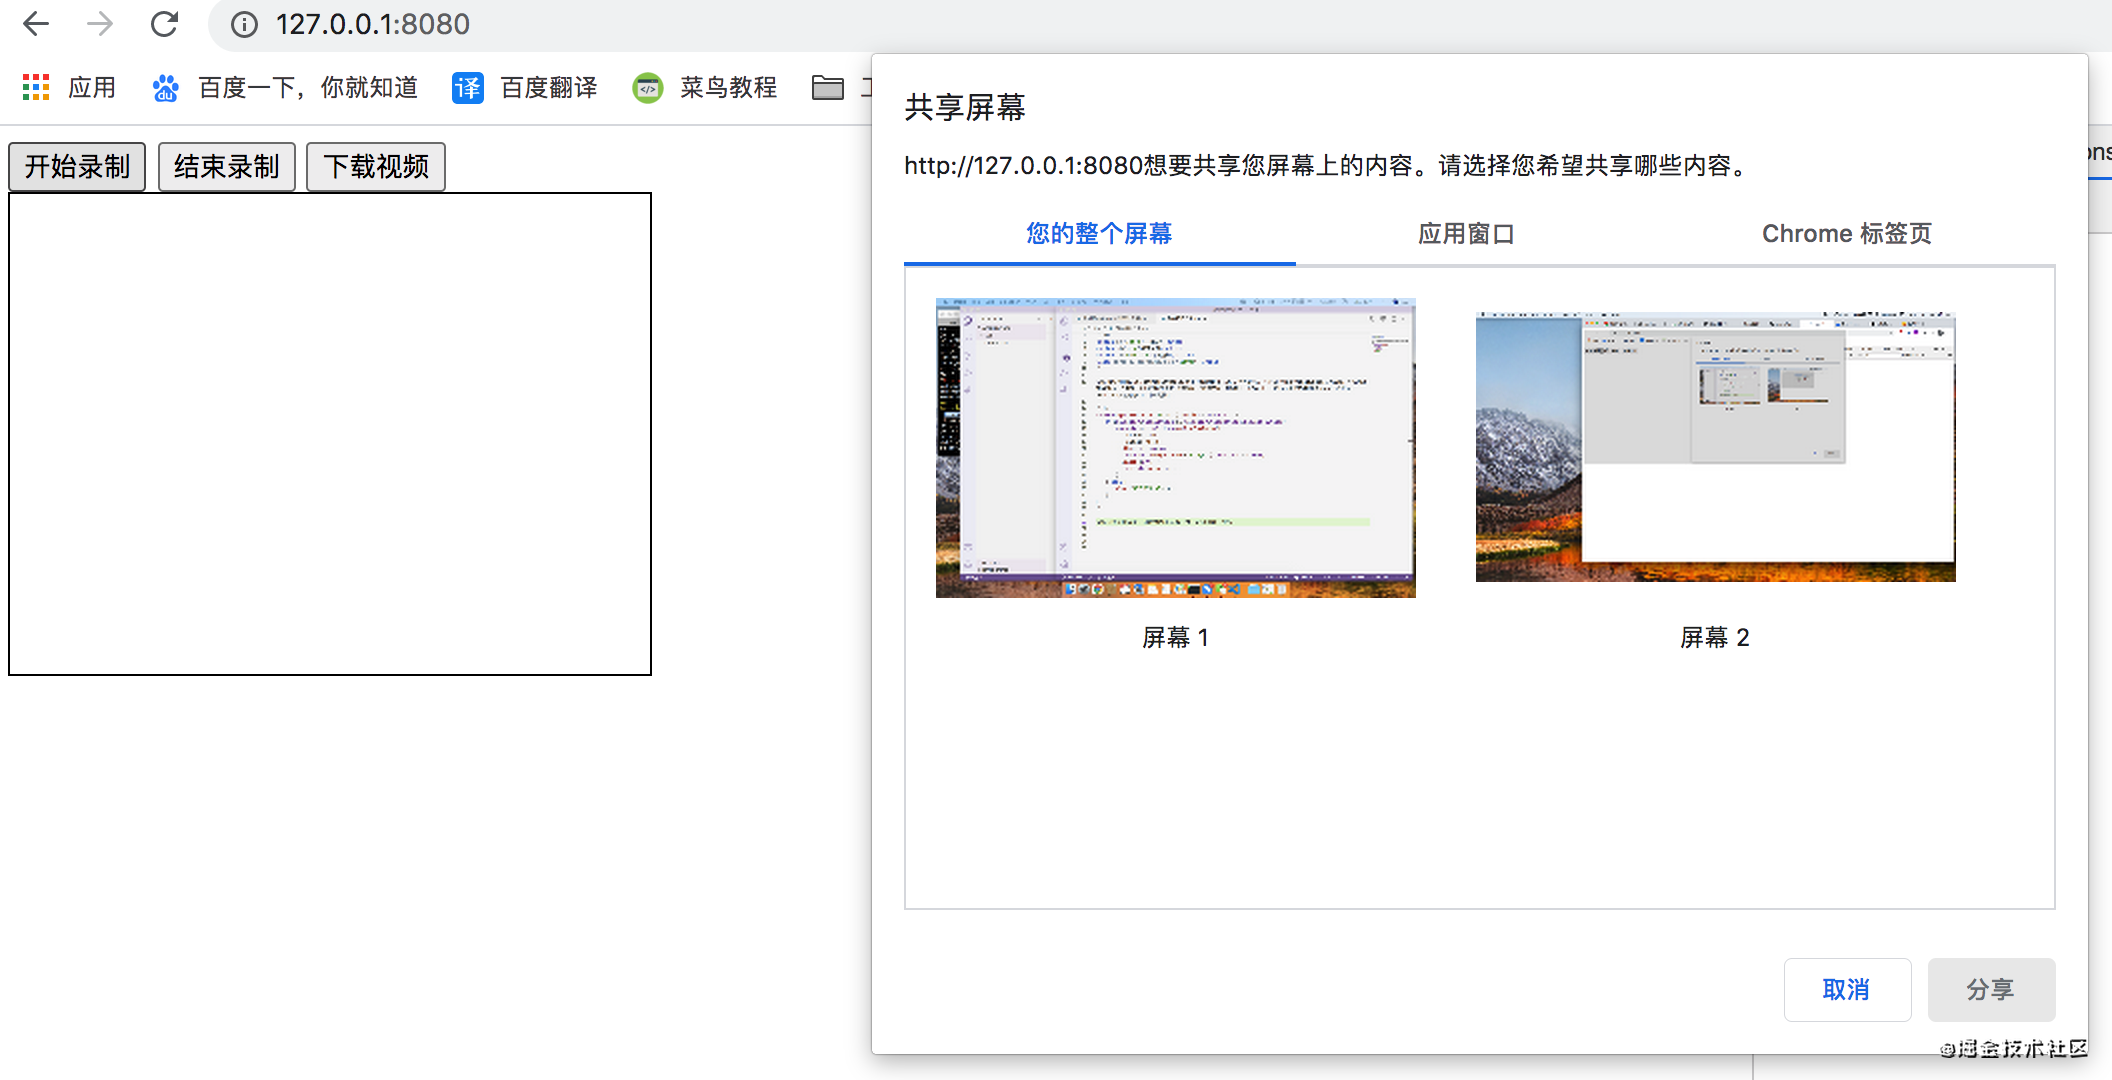This screenshot has width=2112, height=1080.
Task: Select the 屏幕 2 thumbnail
Action: tap(1715, 446)
